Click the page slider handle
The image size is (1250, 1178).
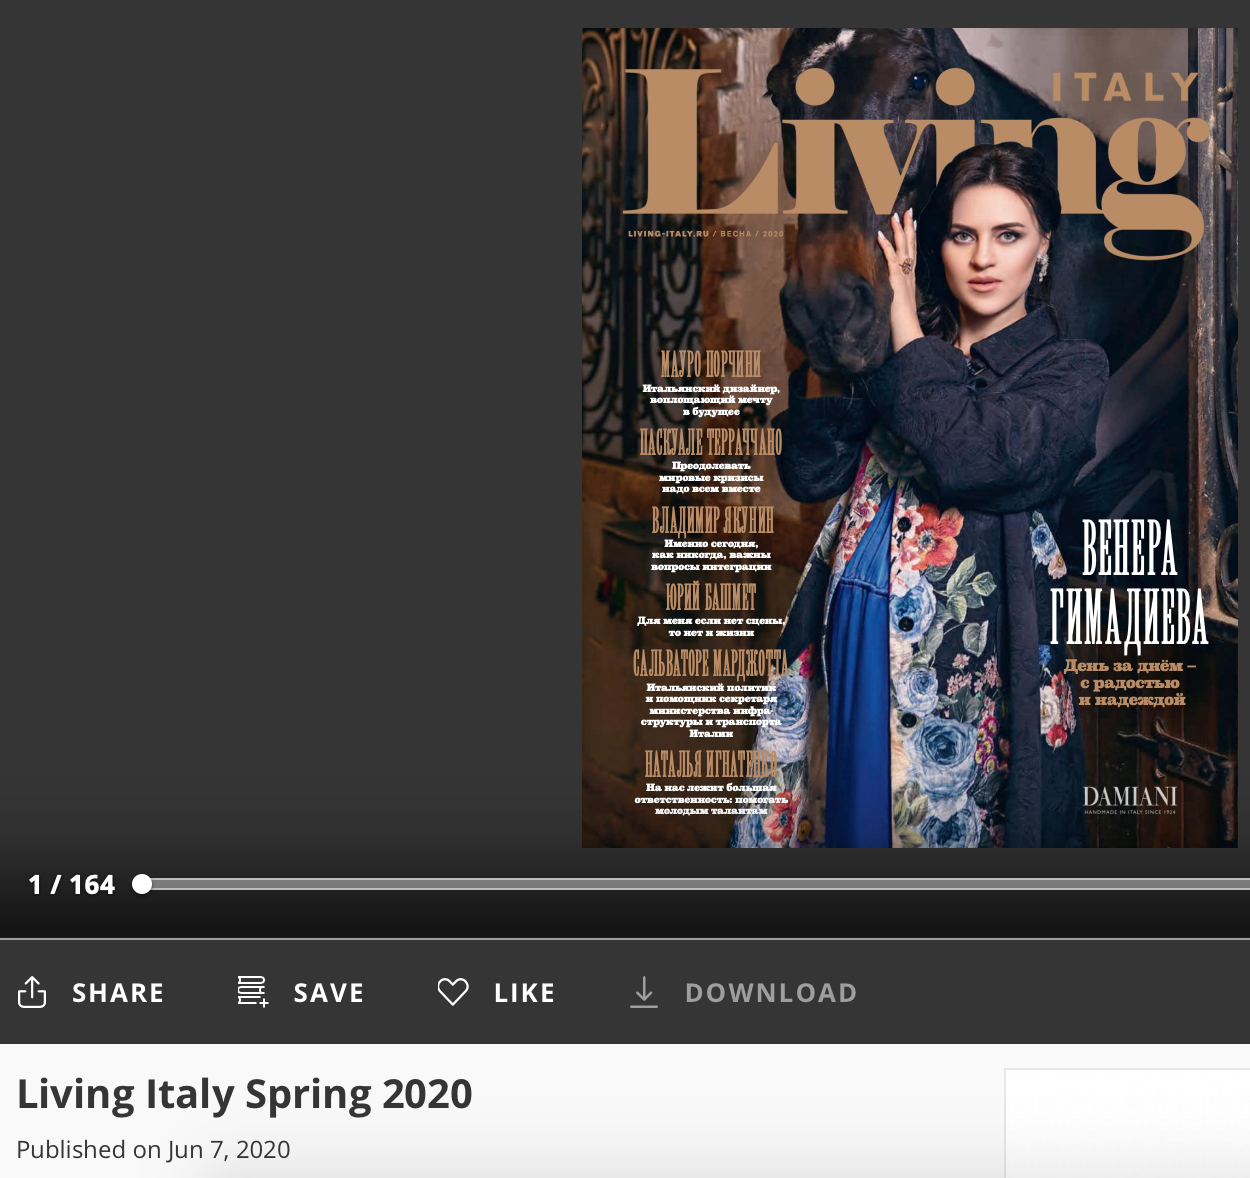[x=142, y=884]
